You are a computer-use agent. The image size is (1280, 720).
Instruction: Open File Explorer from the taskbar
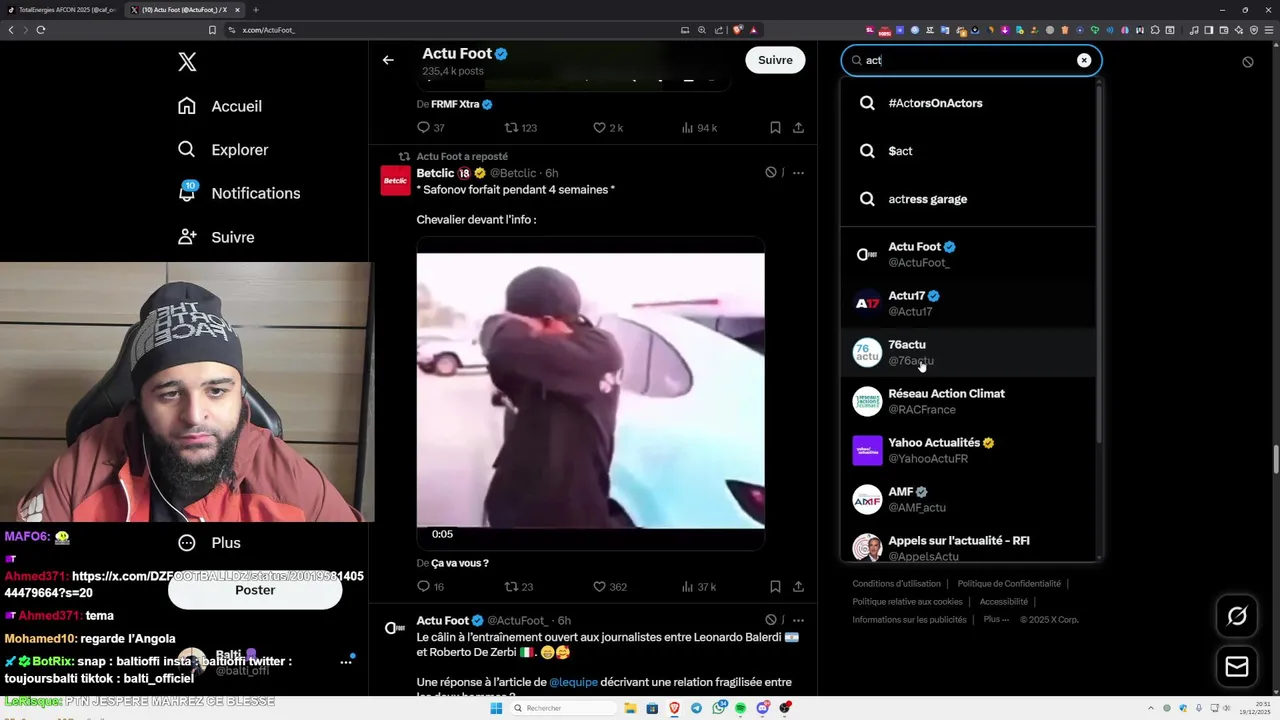tap(631, 708)
